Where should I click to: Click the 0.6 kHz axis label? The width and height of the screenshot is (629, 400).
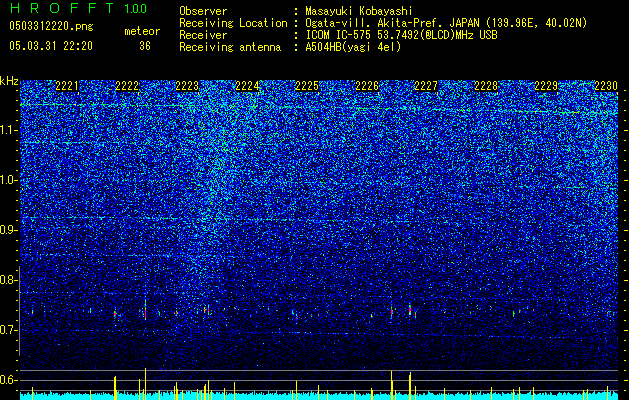[9, 380]
